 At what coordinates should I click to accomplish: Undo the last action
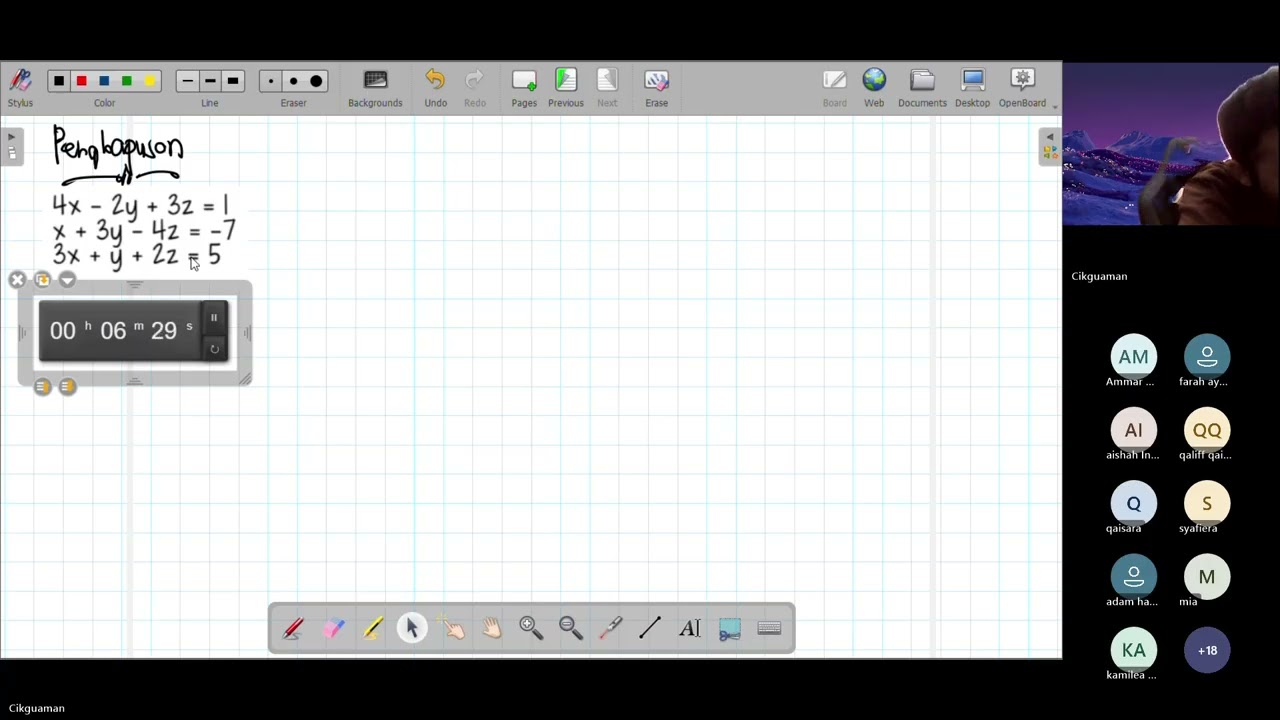435,87
